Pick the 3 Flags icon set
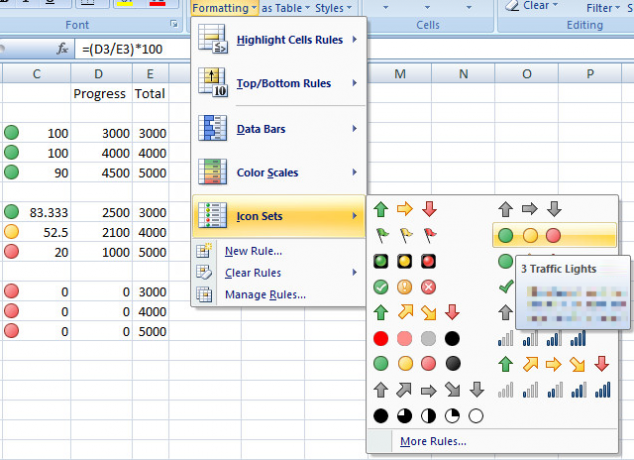634x460 pixels. 405,235
